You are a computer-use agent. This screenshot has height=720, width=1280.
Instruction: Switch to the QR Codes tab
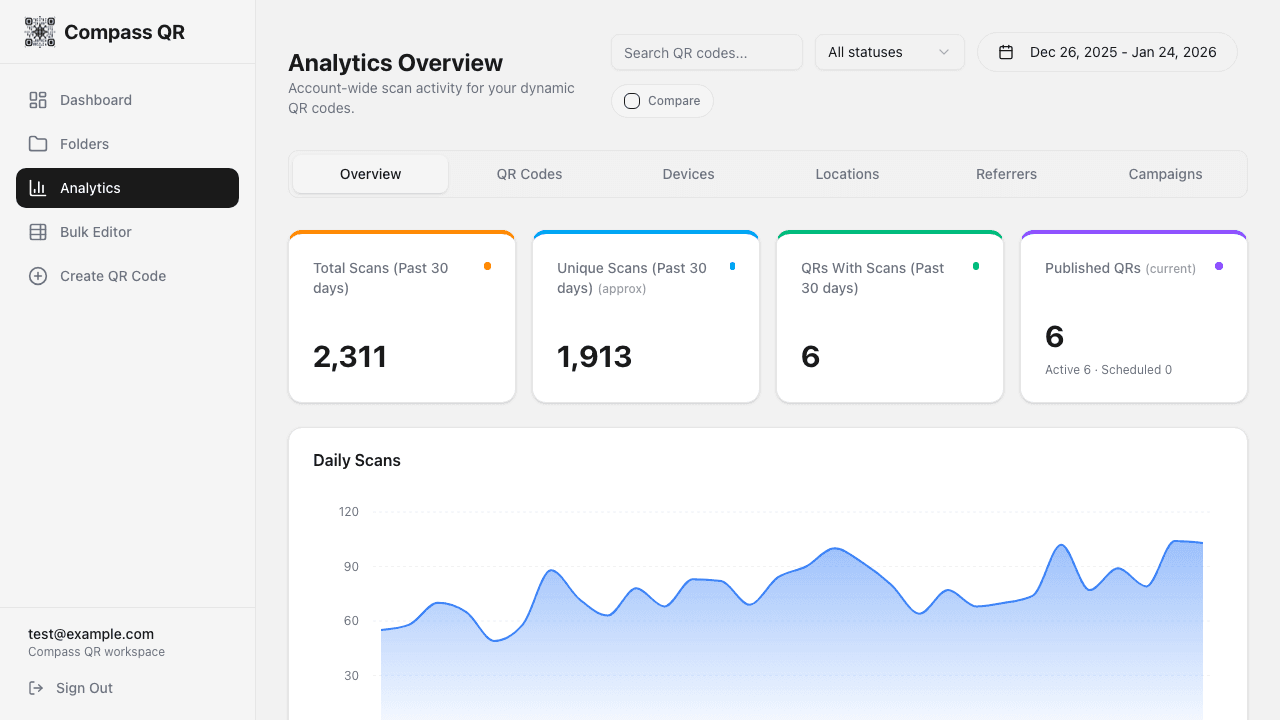(x=529, y=174)
